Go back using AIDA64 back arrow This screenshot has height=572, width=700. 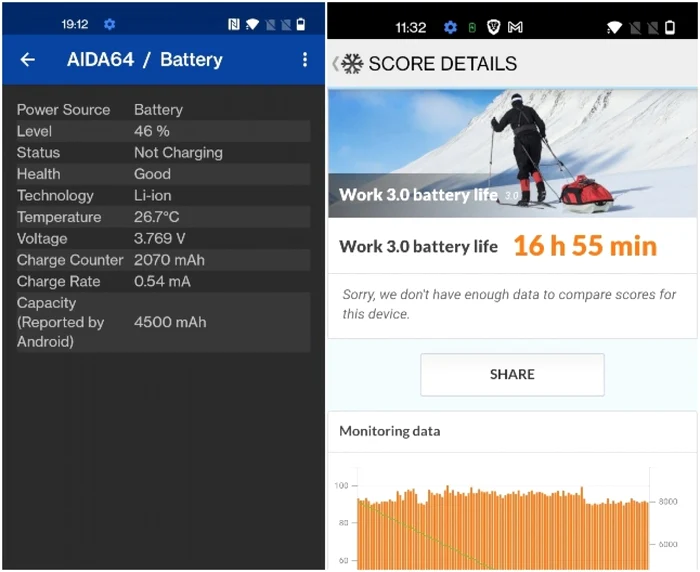(28, 59)
